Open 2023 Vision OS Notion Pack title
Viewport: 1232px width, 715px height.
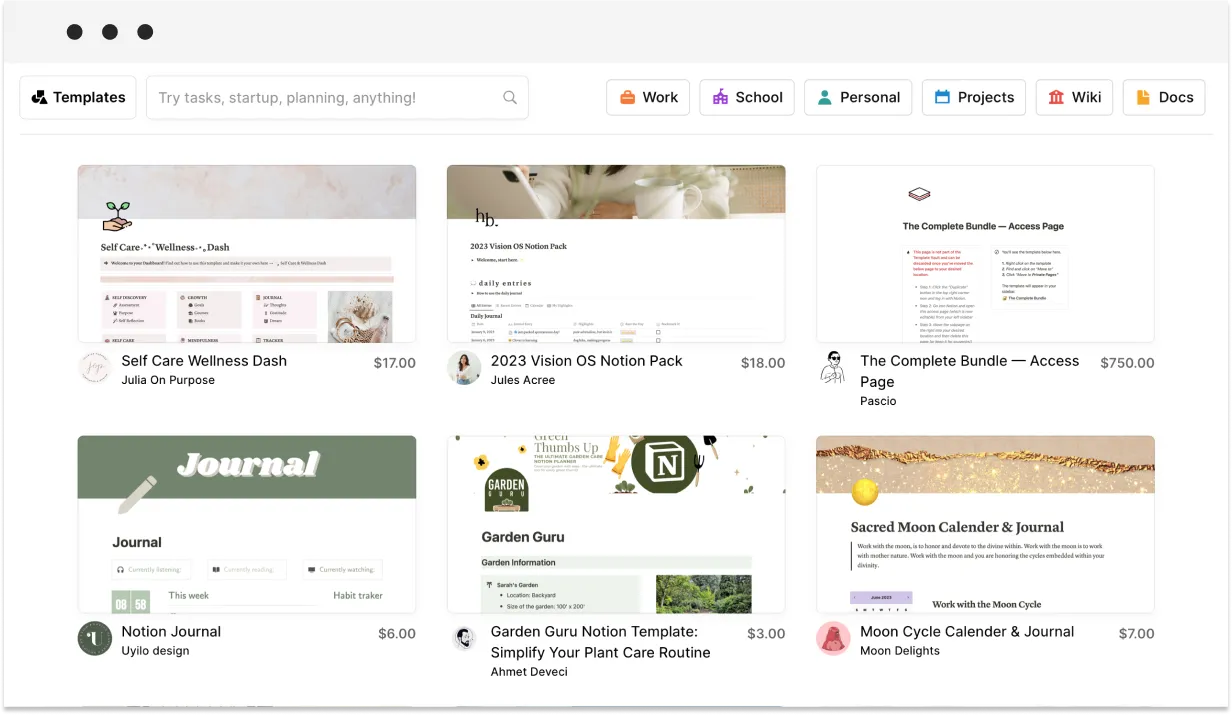587,361
